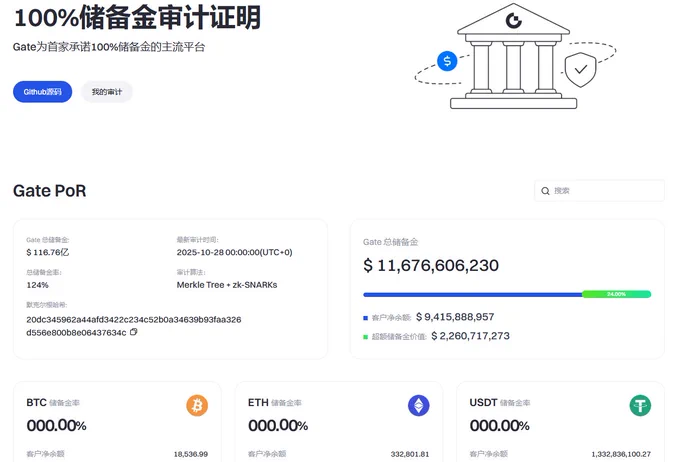Select the 124% total reserve ratio
This screenshot has width=680, height=462.
37,285
